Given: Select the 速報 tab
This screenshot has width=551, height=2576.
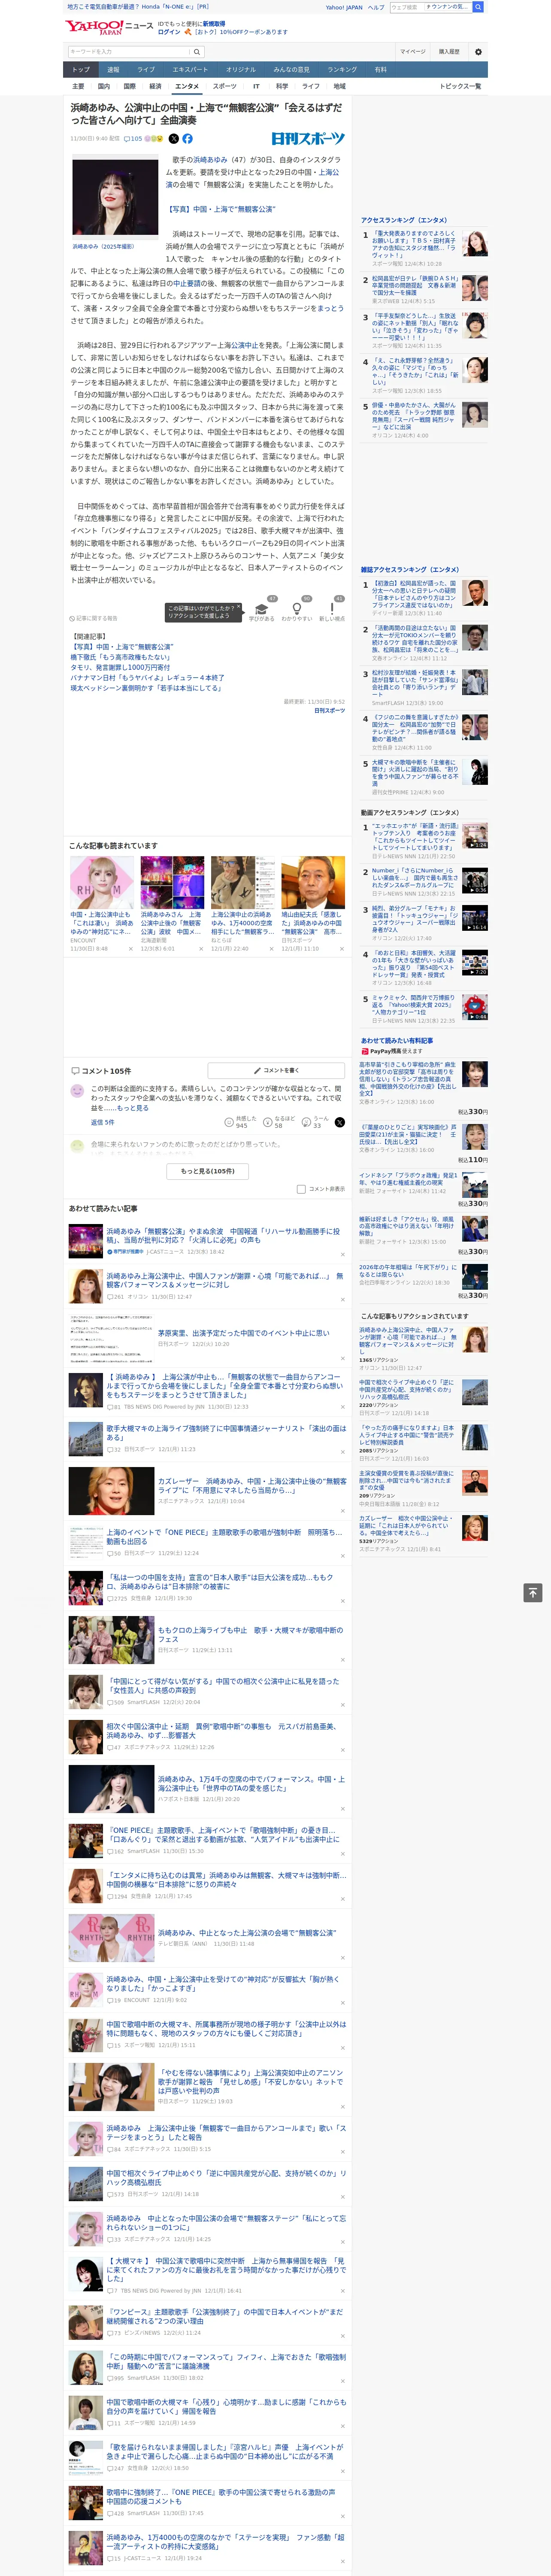Looking at the screenshot, I should pyautogui.click(x=113, y=70).
